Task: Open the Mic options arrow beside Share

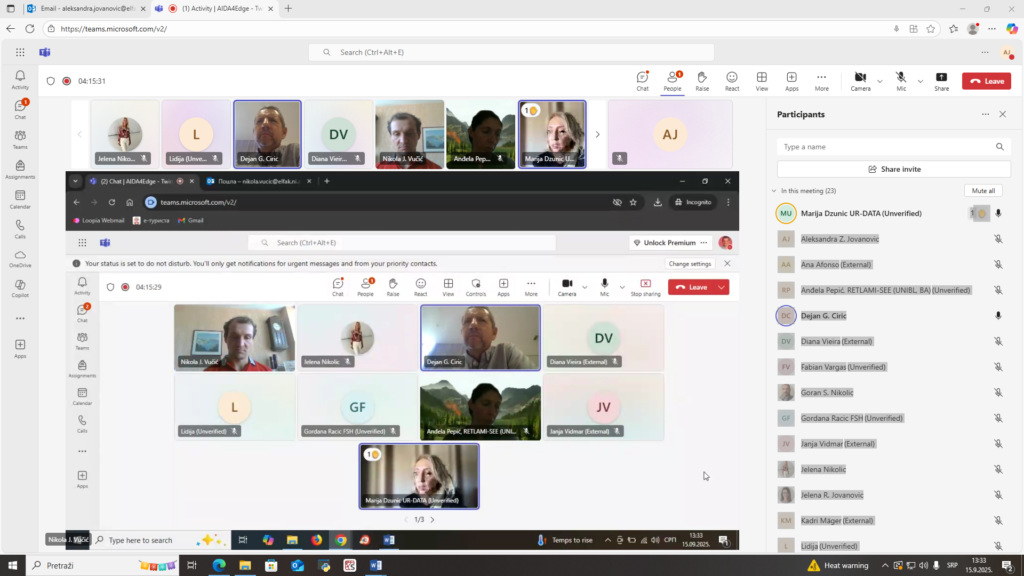Action: pyautogui.click(x=917, y=81)
